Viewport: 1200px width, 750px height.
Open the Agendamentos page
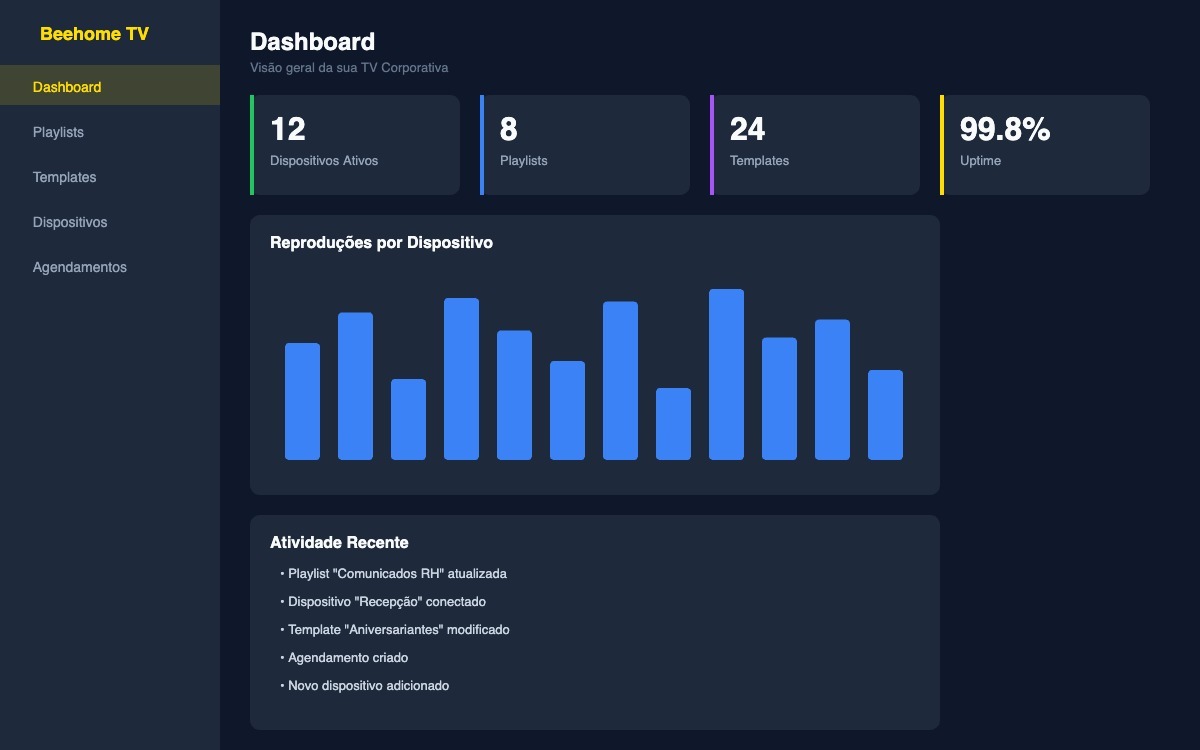point(80,266)
